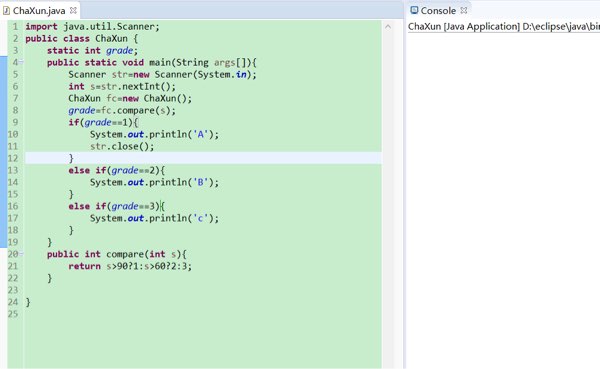600x369 pixels.
Task: Open the Console view tab
Action: [x=438, y=10]
